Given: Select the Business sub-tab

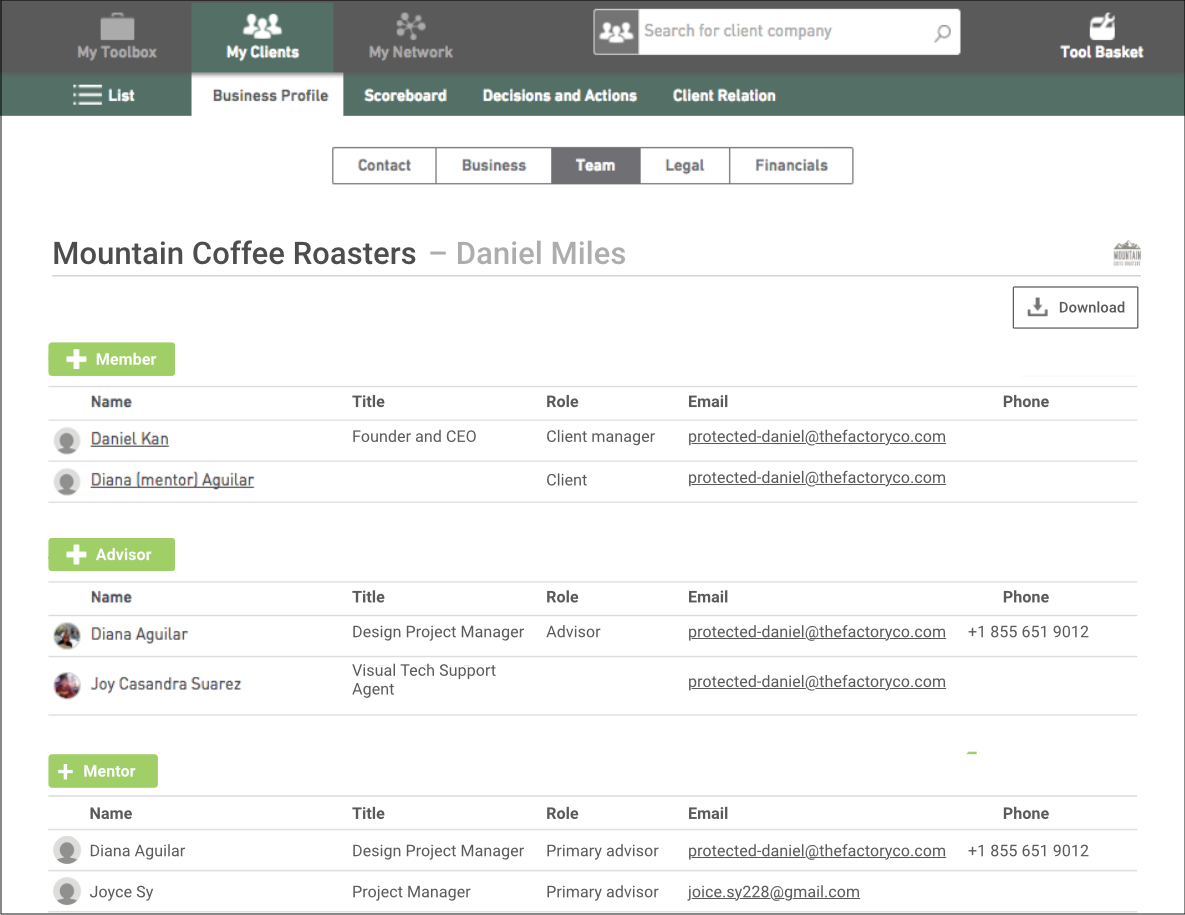Looking at the screenshot, I should tap(493, 165).
